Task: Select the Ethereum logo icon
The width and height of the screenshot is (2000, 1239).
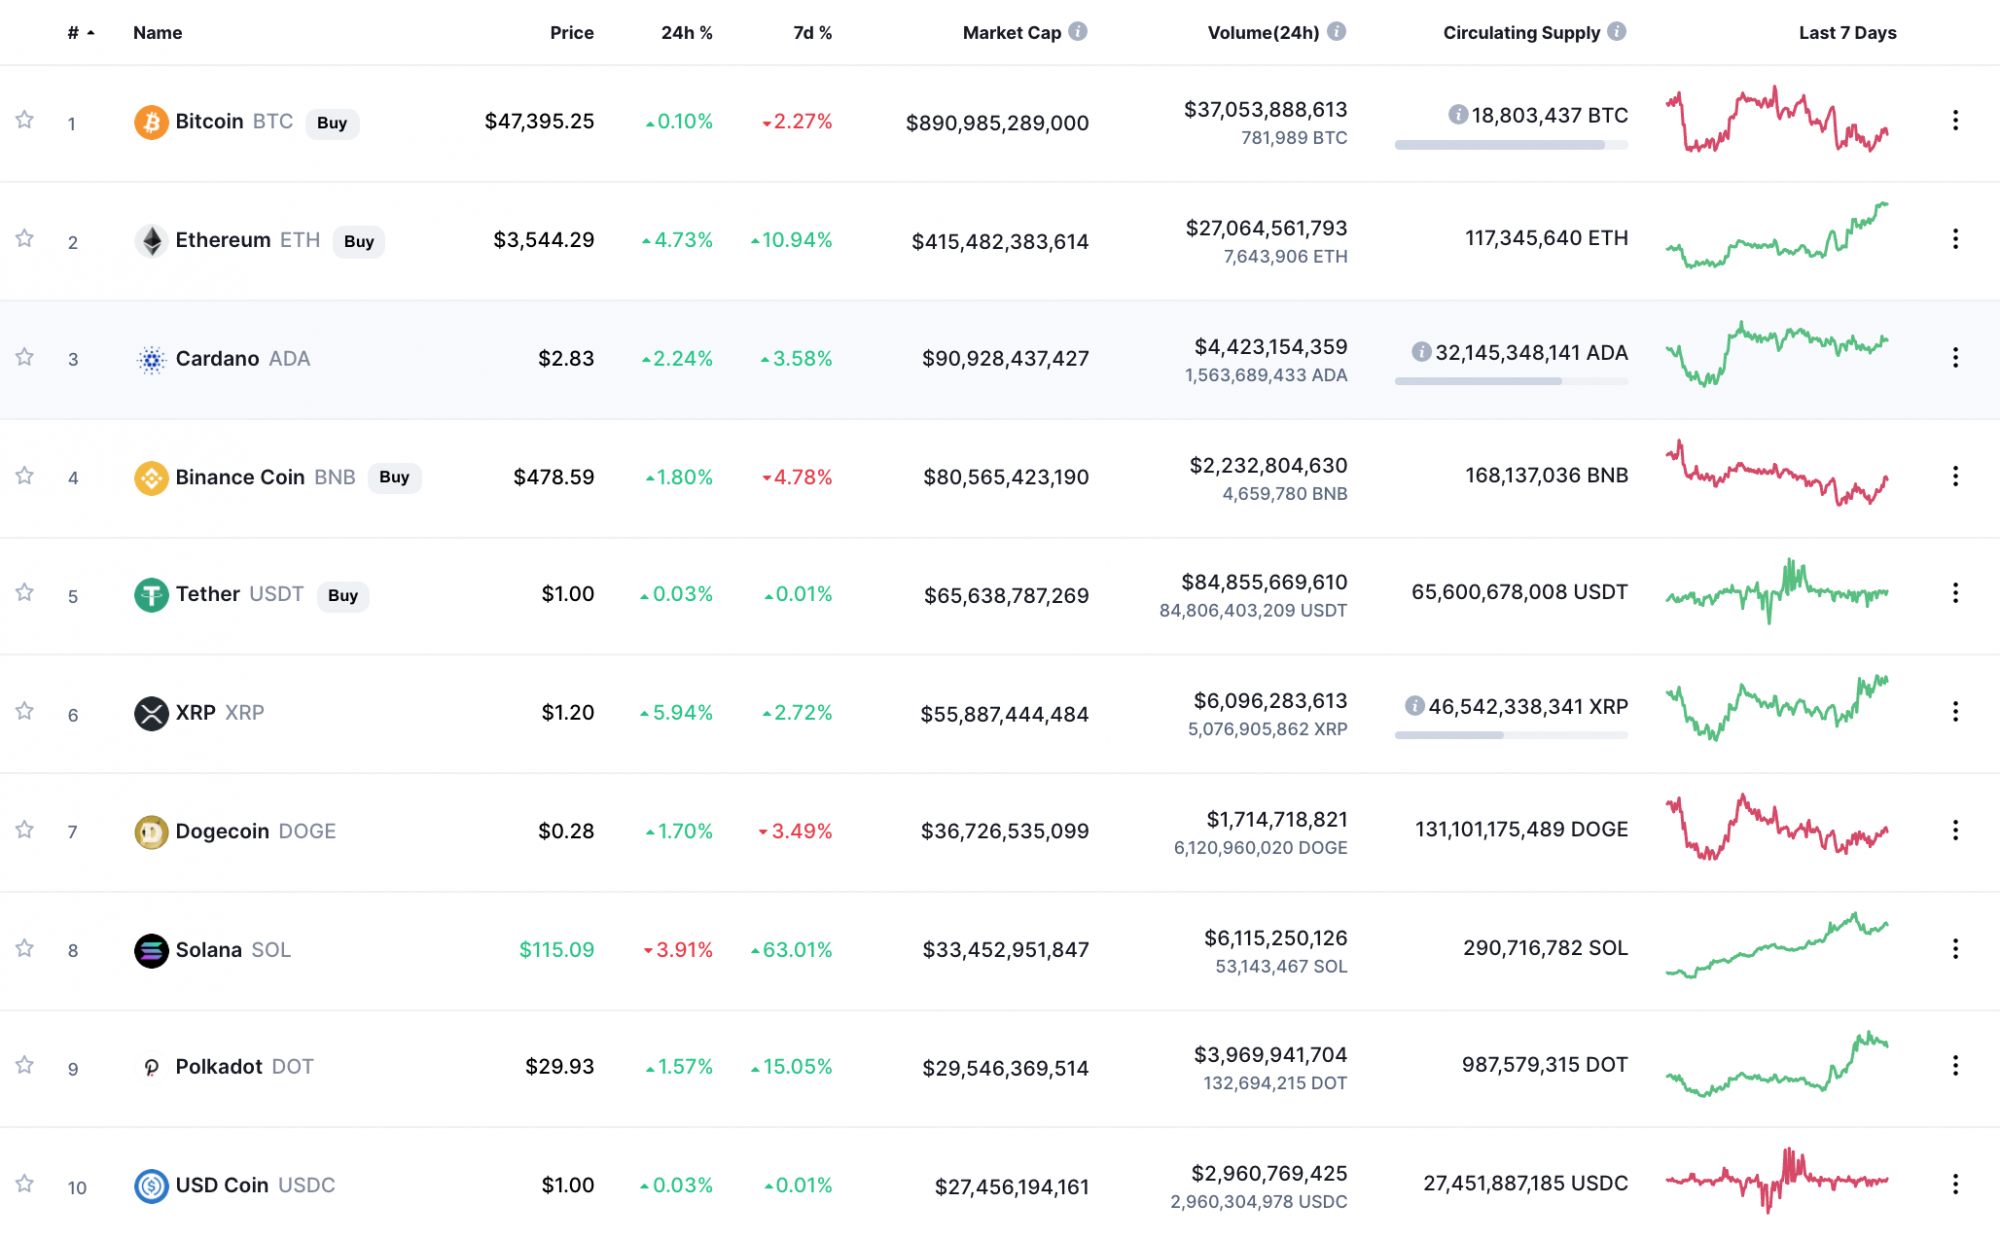Action: pos(151,240)
